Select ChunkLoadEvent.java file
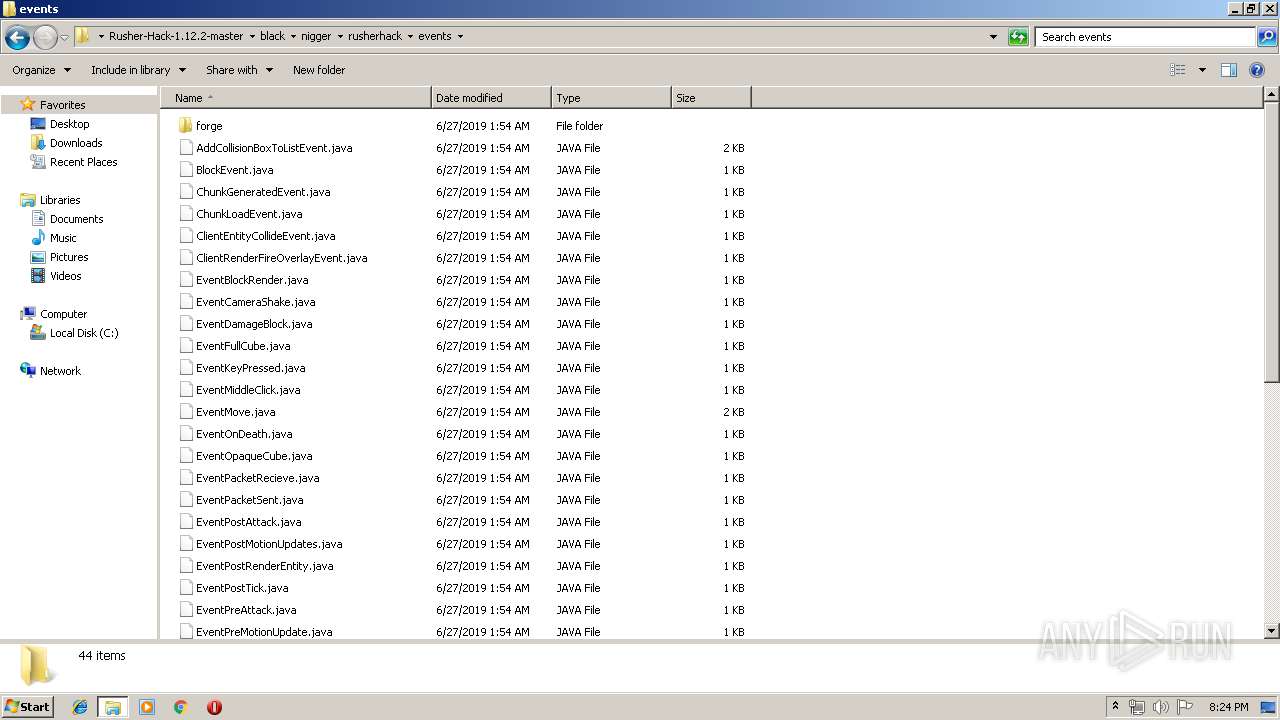The height and width of the screenshot is (720, 1280). coord(249,214)
